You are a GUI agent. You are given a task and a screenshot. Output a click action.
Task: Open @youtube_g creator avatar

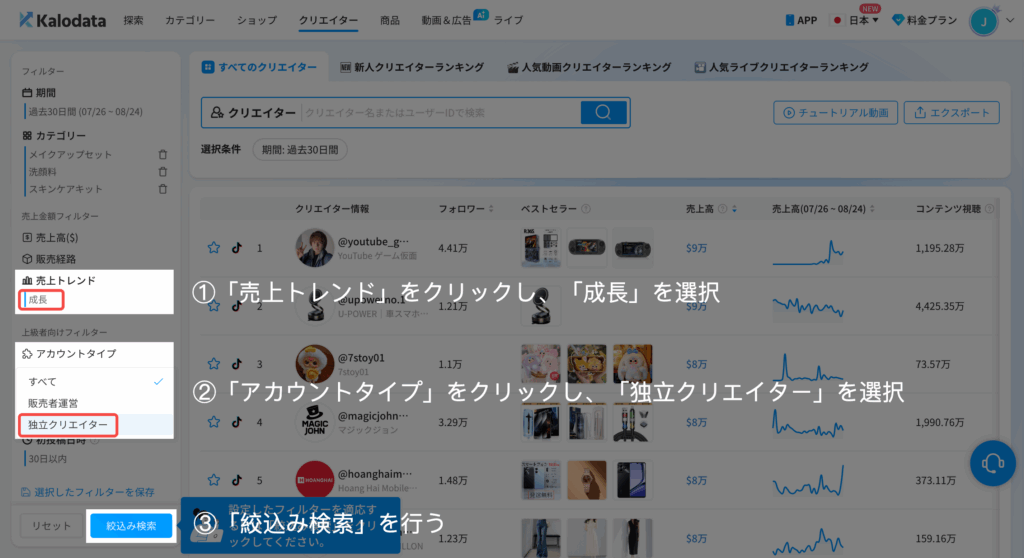[x=314, y=248]
